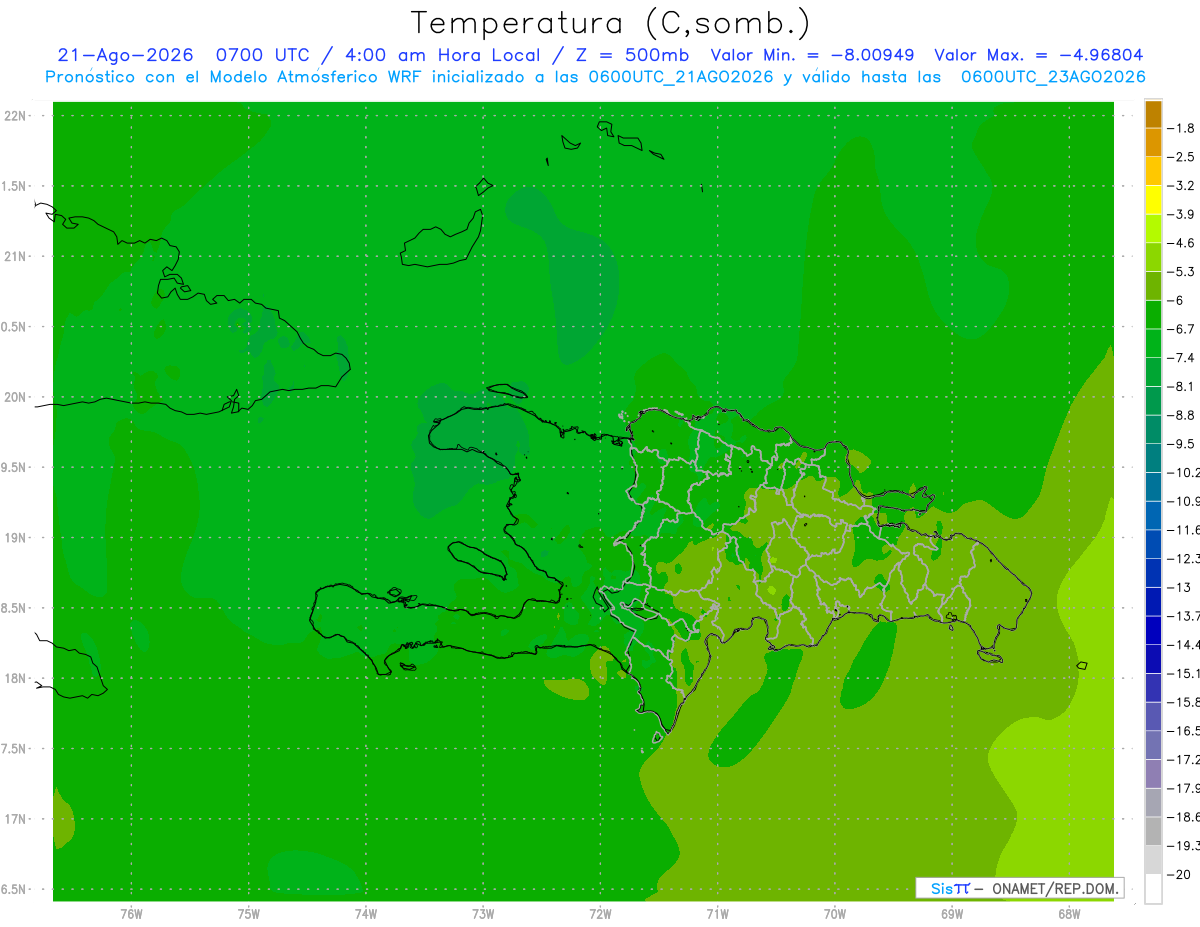Pick the purple legend swatch beside -17.9
Image resolution: width=1200 pixels, height=927 pixels.
(x=1153, y=774)
